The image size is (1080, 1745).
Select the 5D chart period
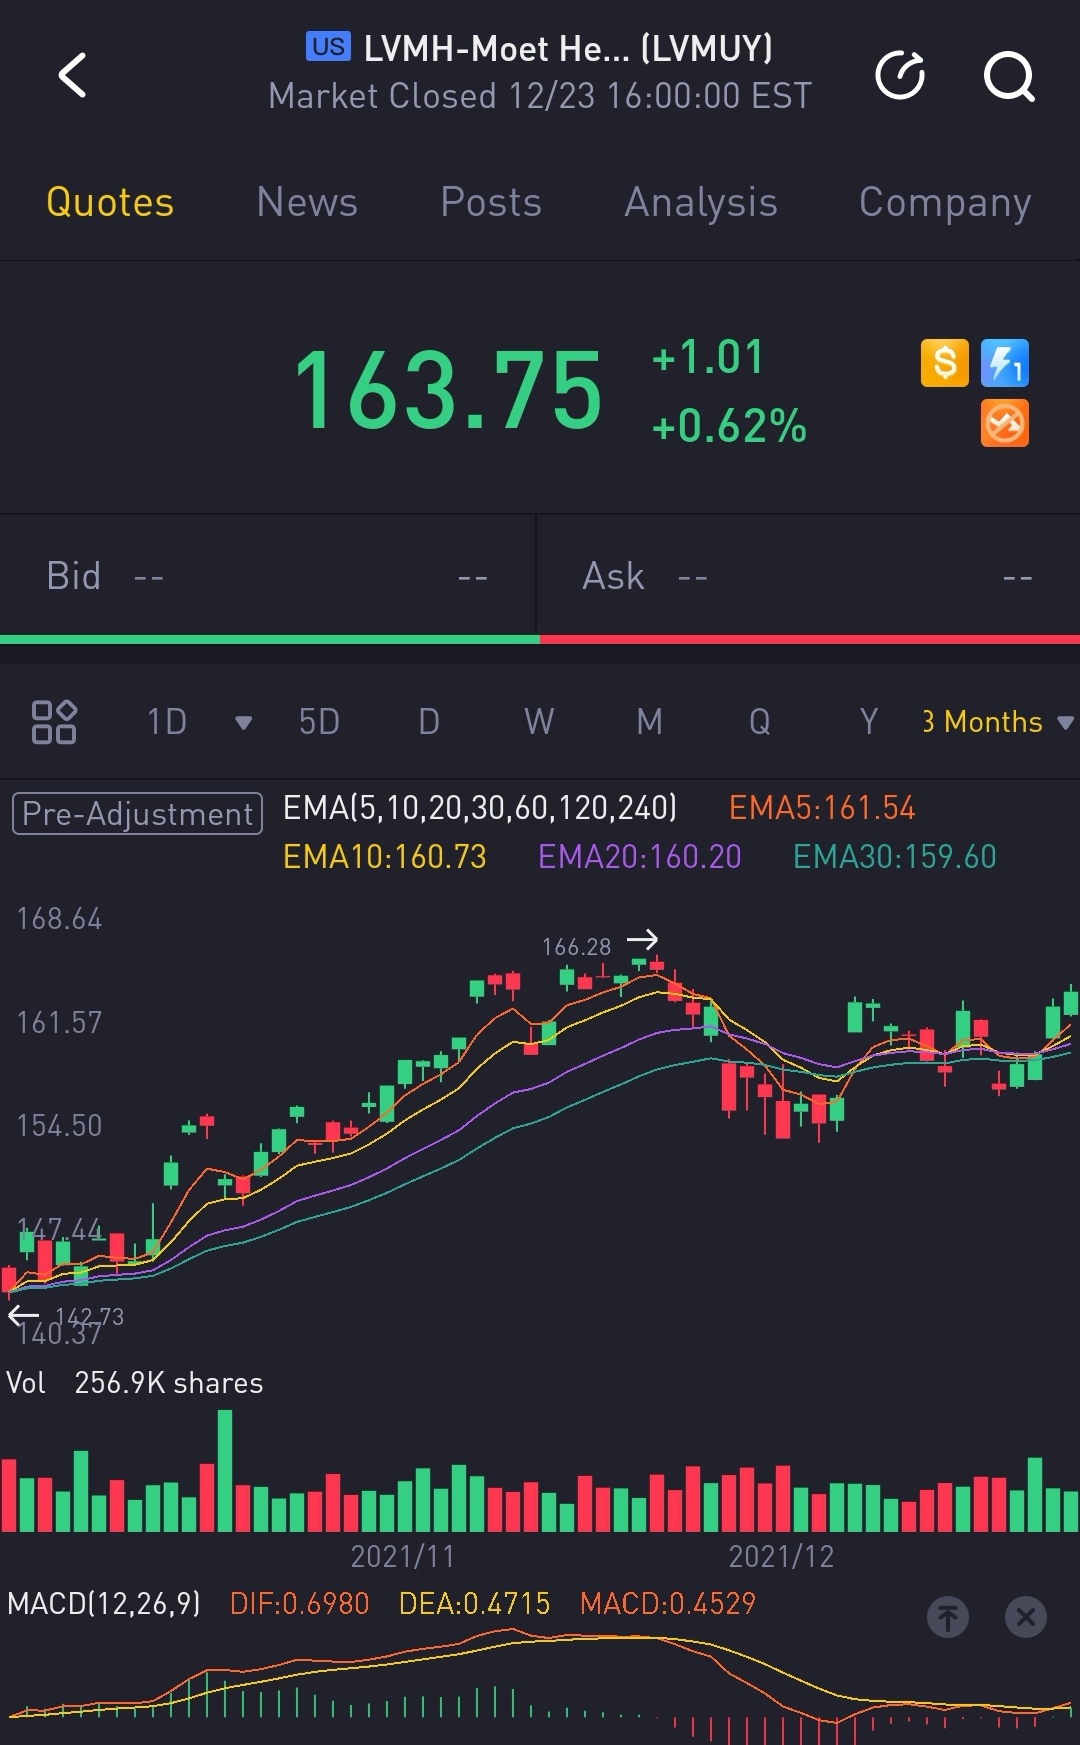[x=319, y=722]
